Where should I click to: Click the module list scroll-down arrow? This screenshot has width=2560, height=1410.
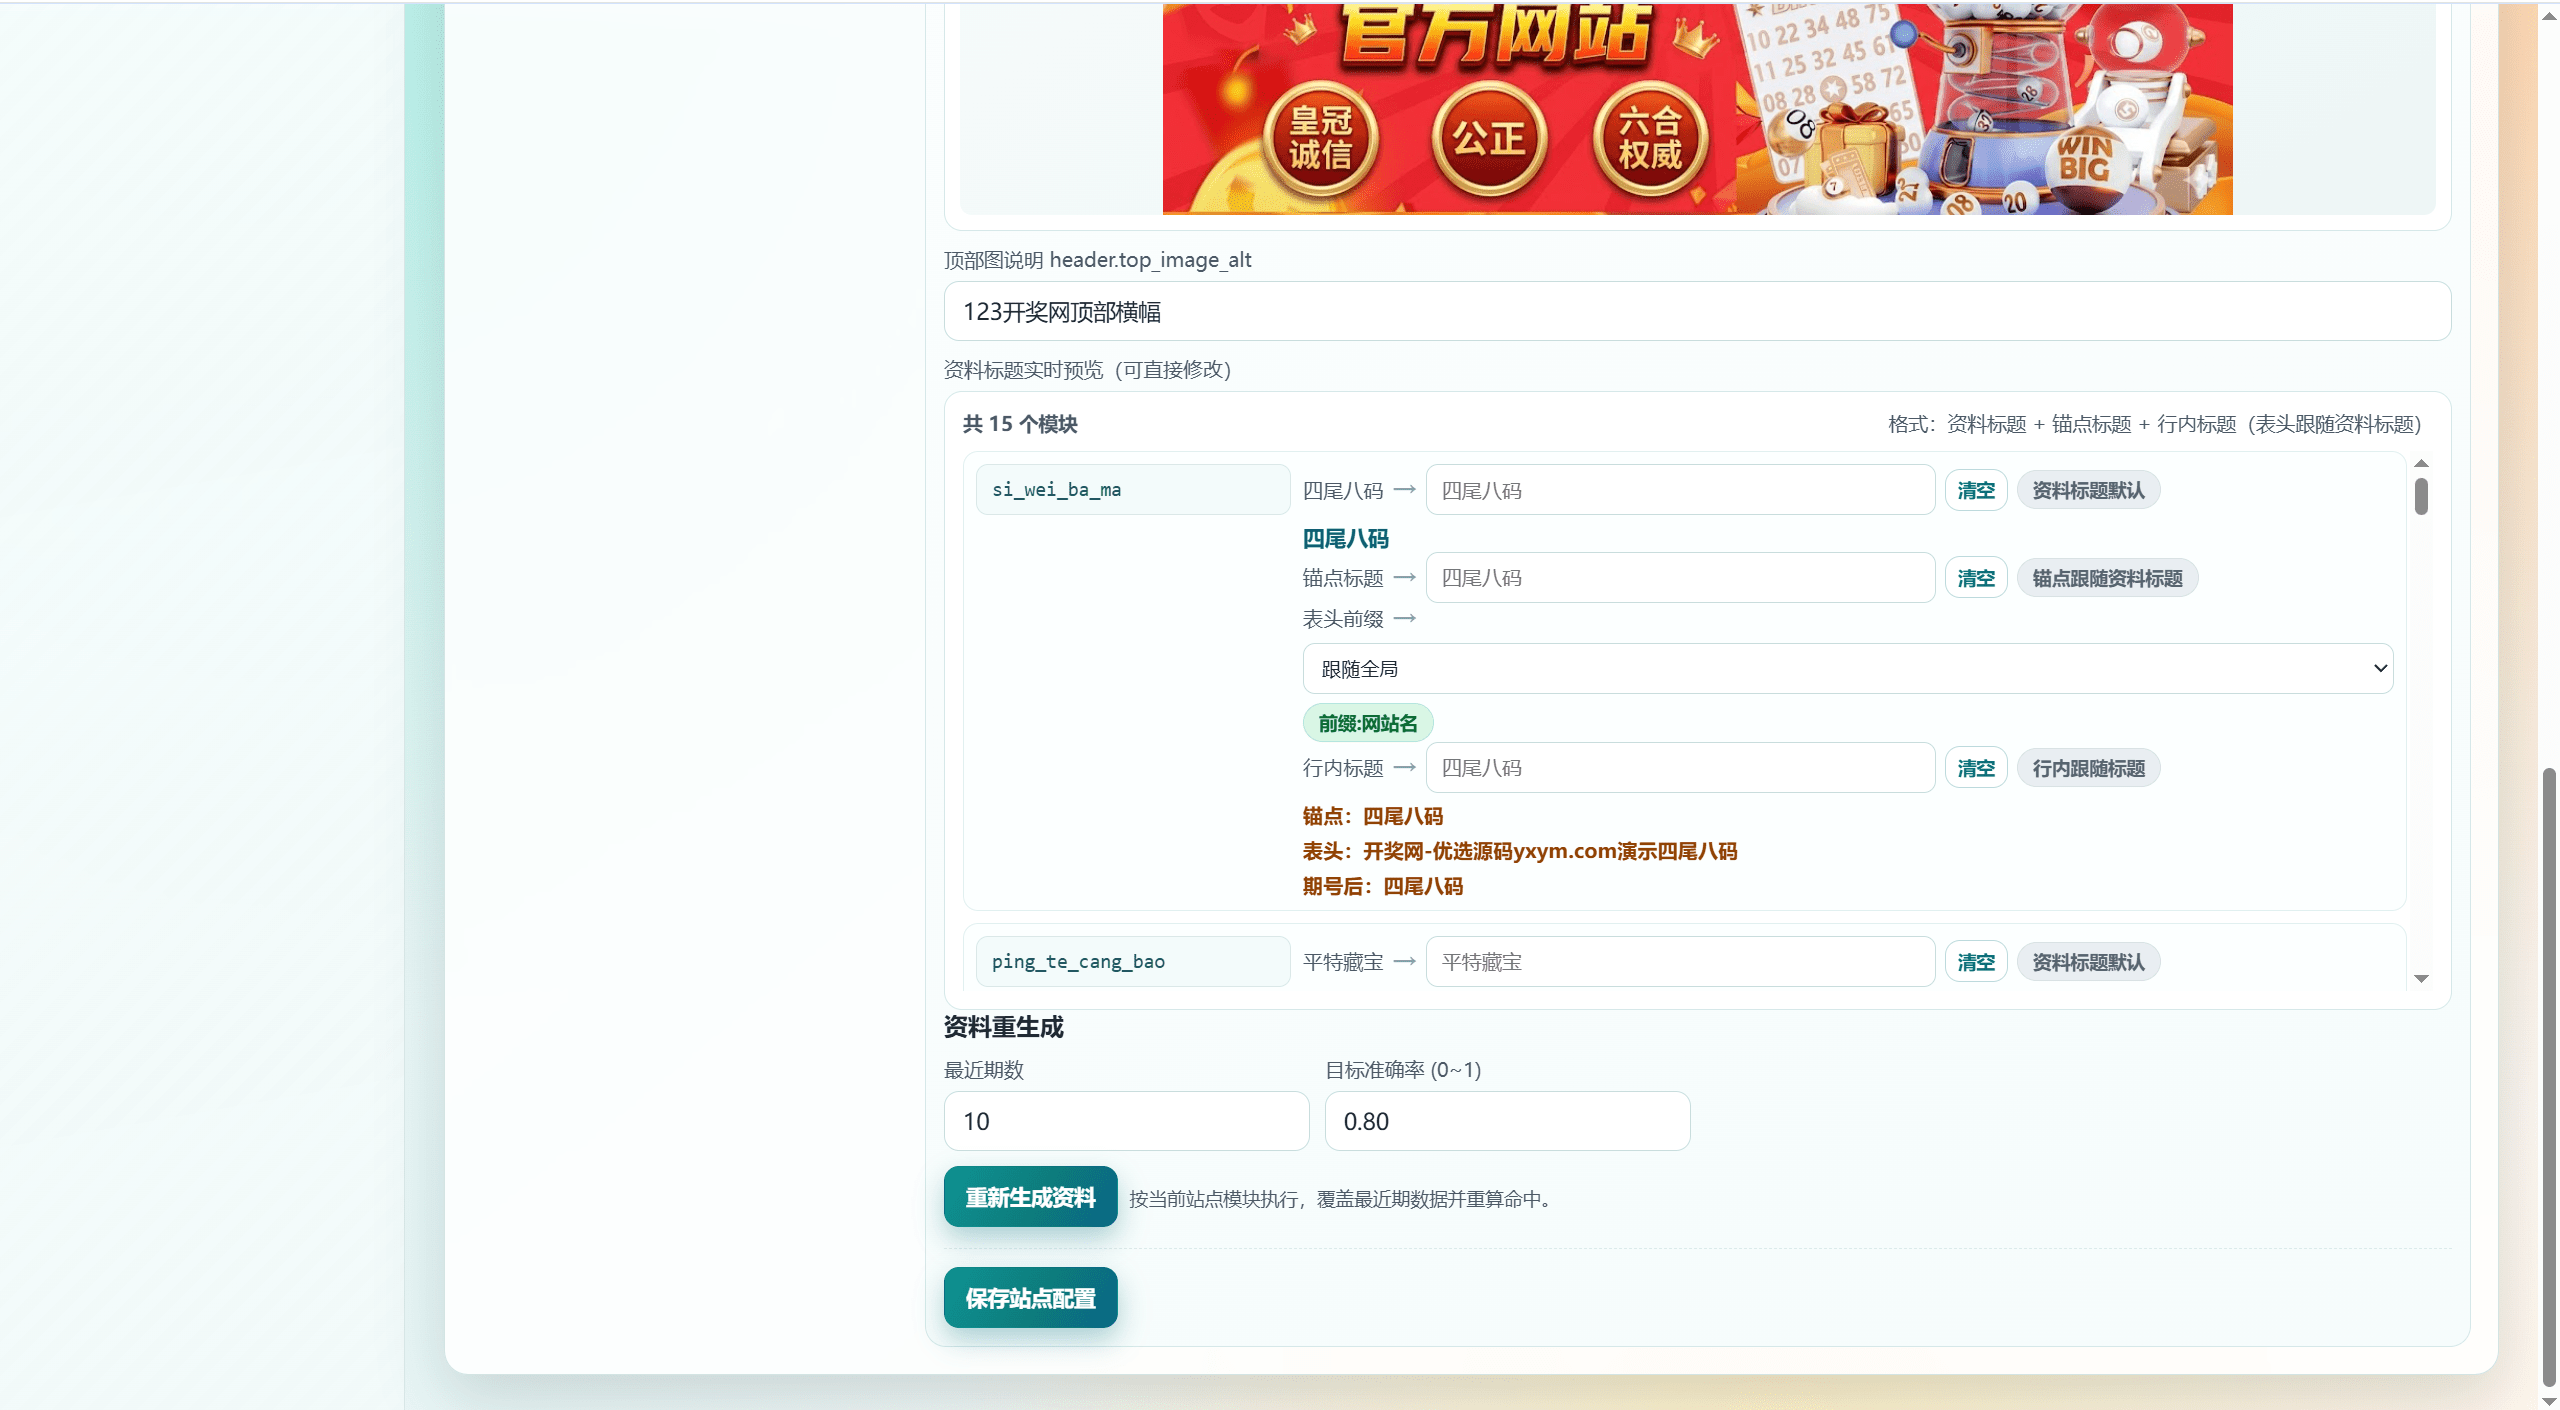(x=2421, y=979)
